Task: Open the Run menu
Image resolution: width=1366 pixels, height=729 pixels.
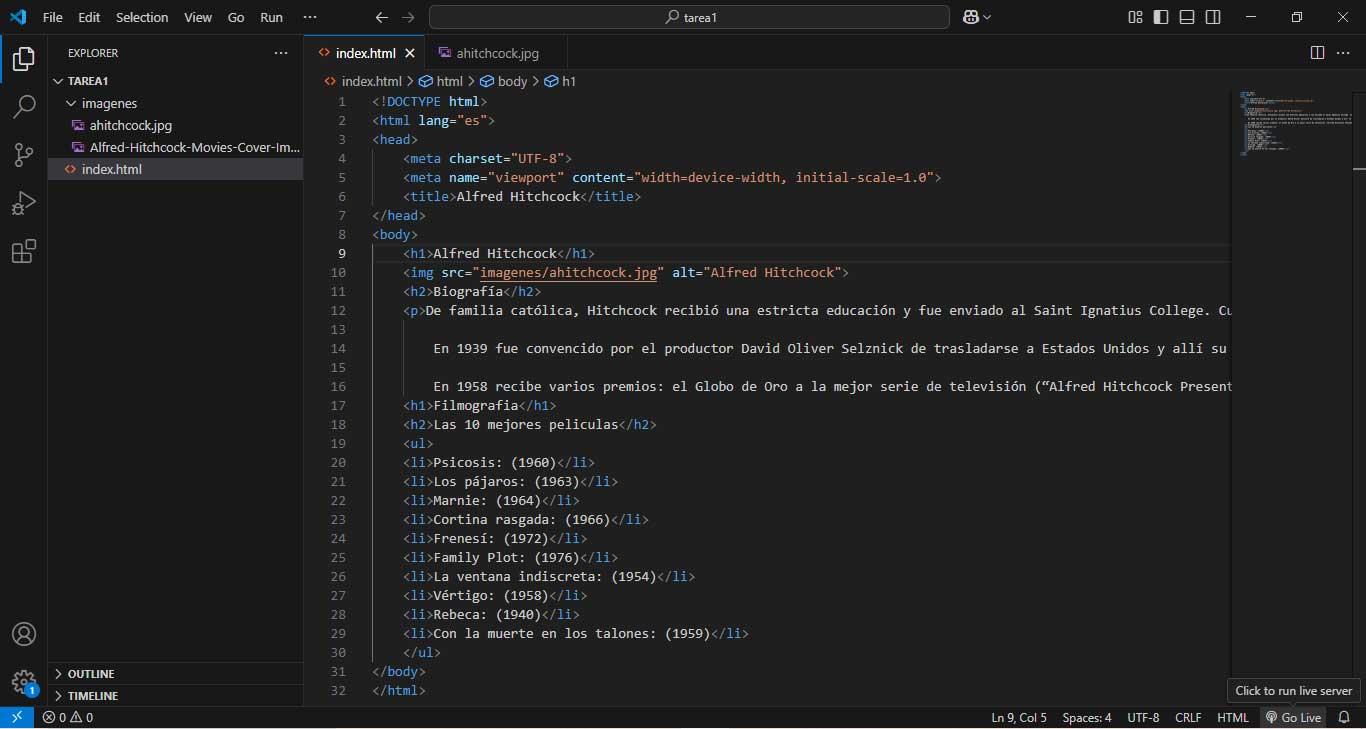Action: [271, 17]
